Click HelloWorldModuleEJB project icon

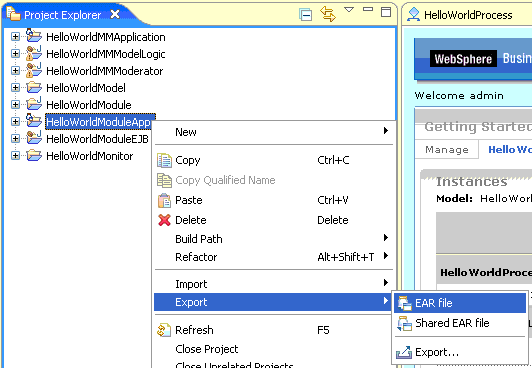(x=34, y=138)
